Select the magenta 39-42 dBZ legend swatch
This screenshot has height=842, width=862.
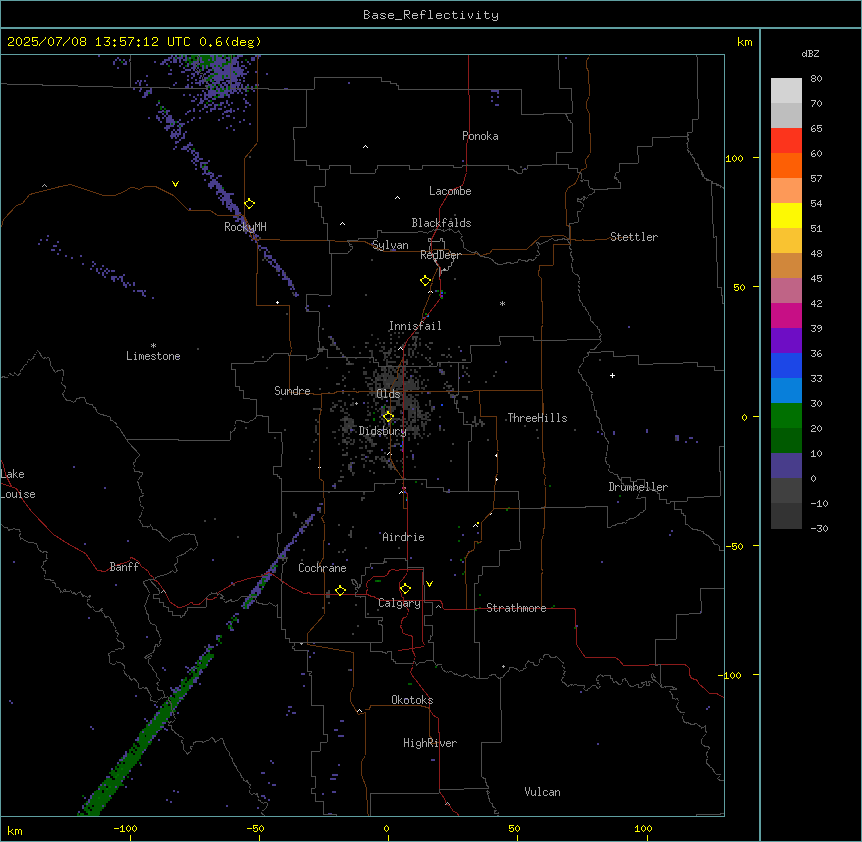click(786, 315)
